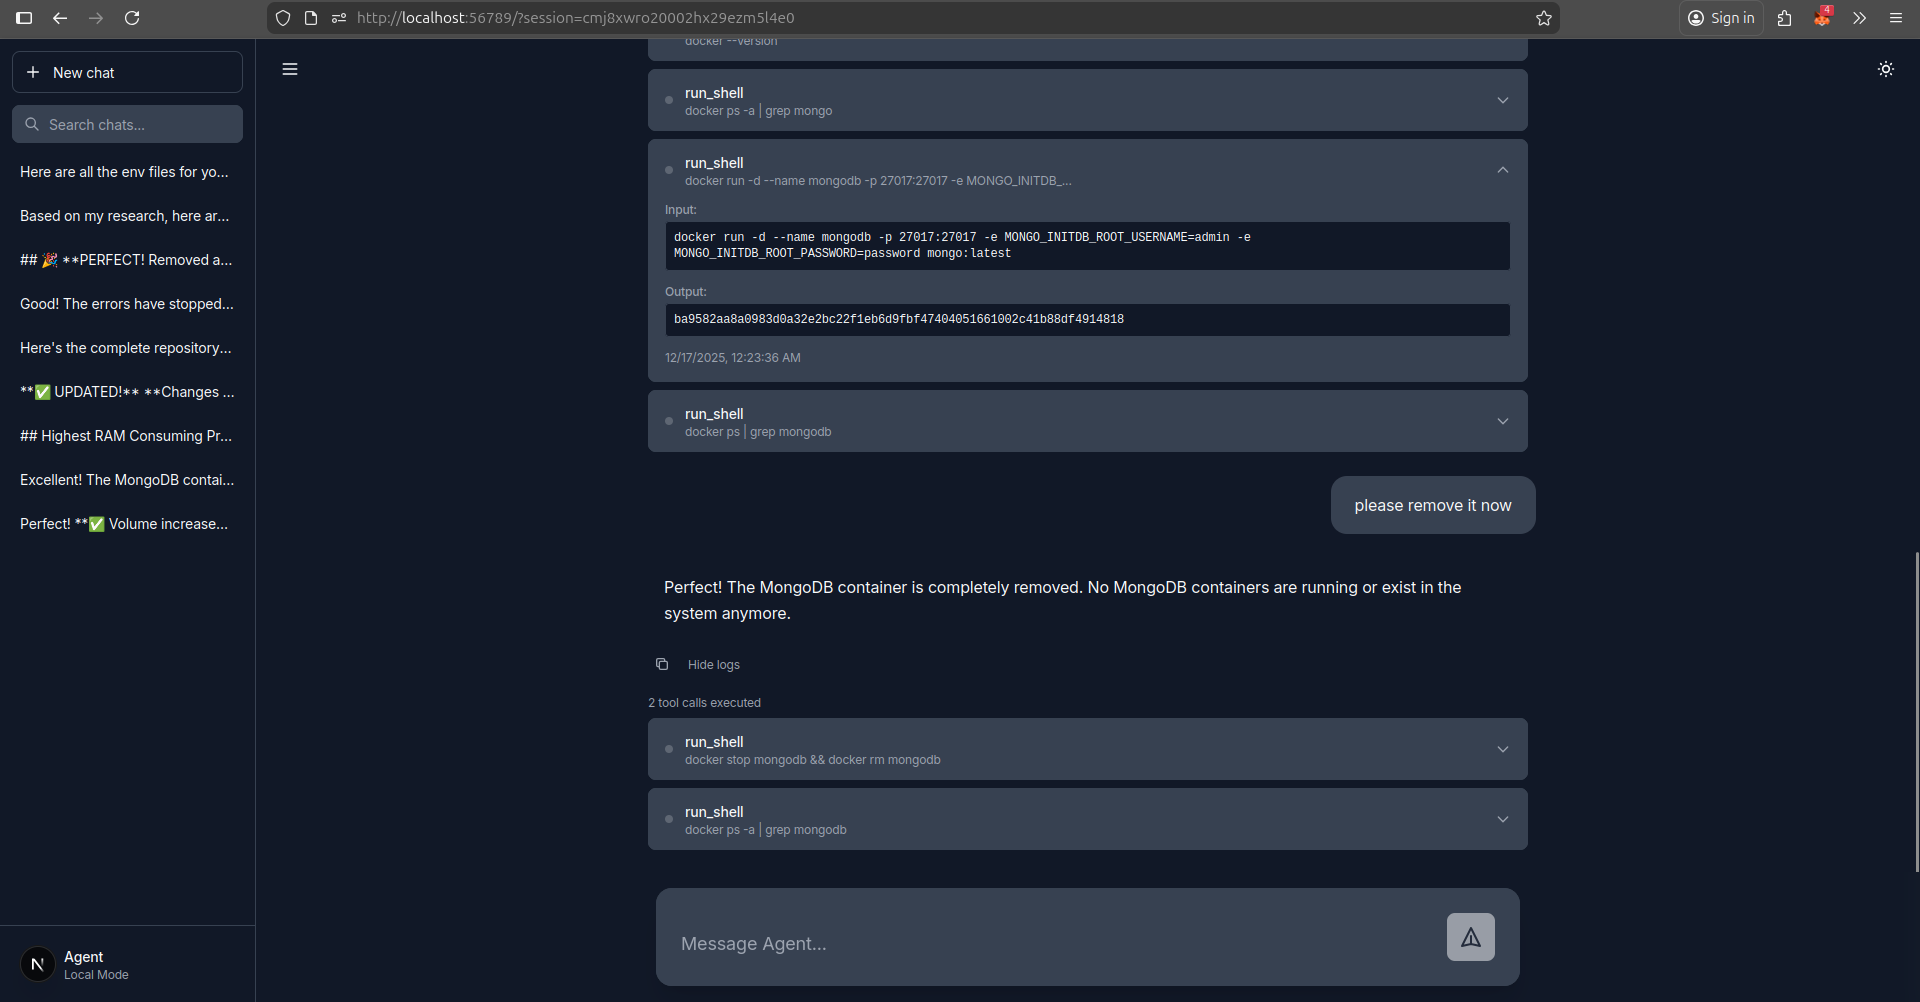
Task: Click the copy logs icon next to Hide logs
Action: 662,664
